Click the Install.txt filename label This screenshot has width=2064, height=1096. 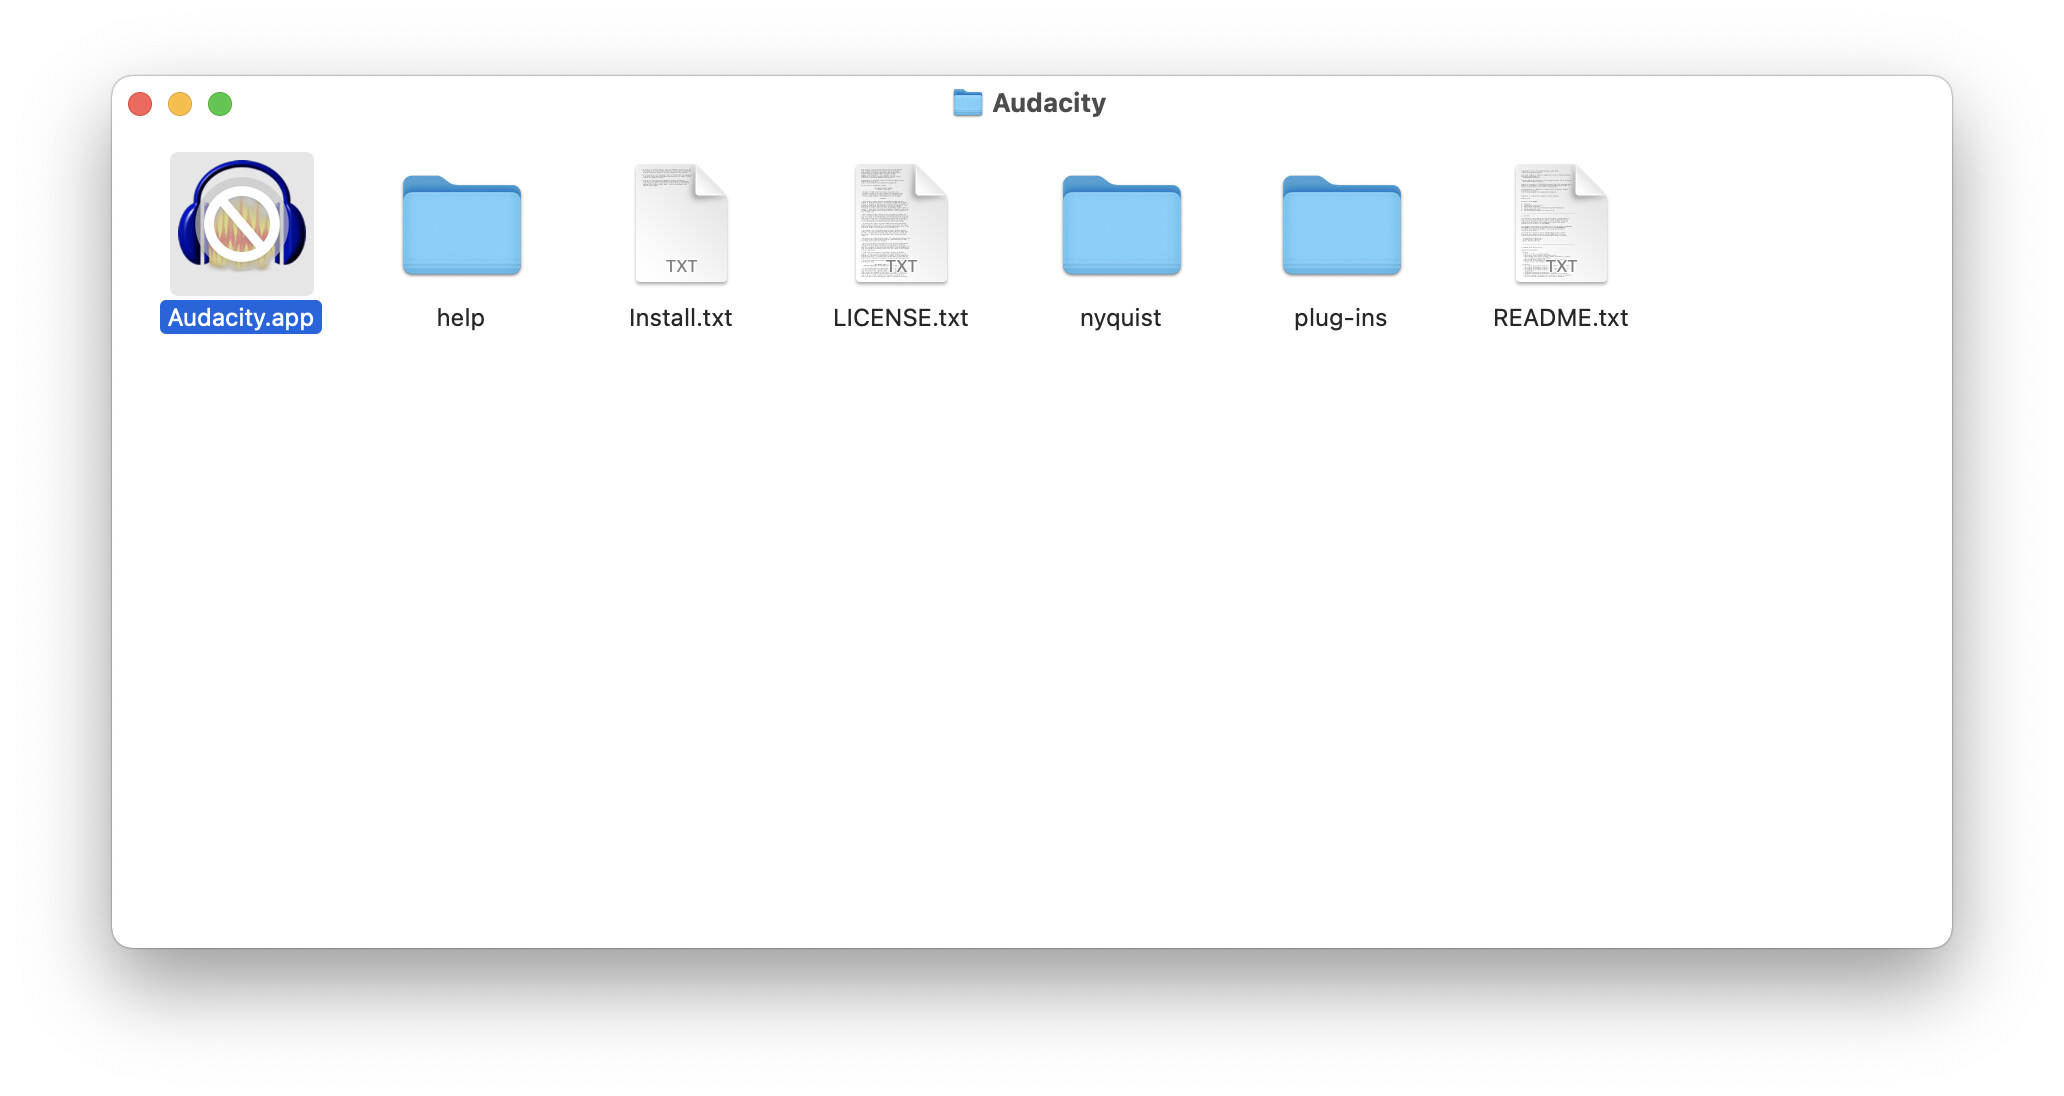click(x=681, y=317)
